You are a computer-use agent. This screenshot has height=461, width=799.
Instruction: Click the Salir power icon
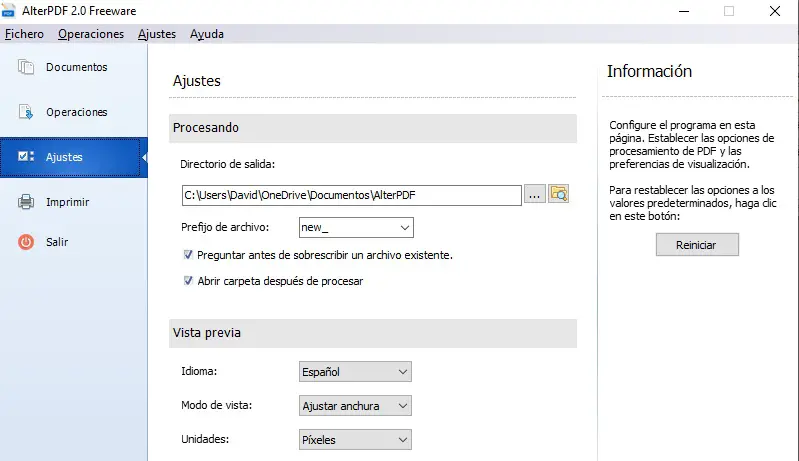click(x=27, y=242)
